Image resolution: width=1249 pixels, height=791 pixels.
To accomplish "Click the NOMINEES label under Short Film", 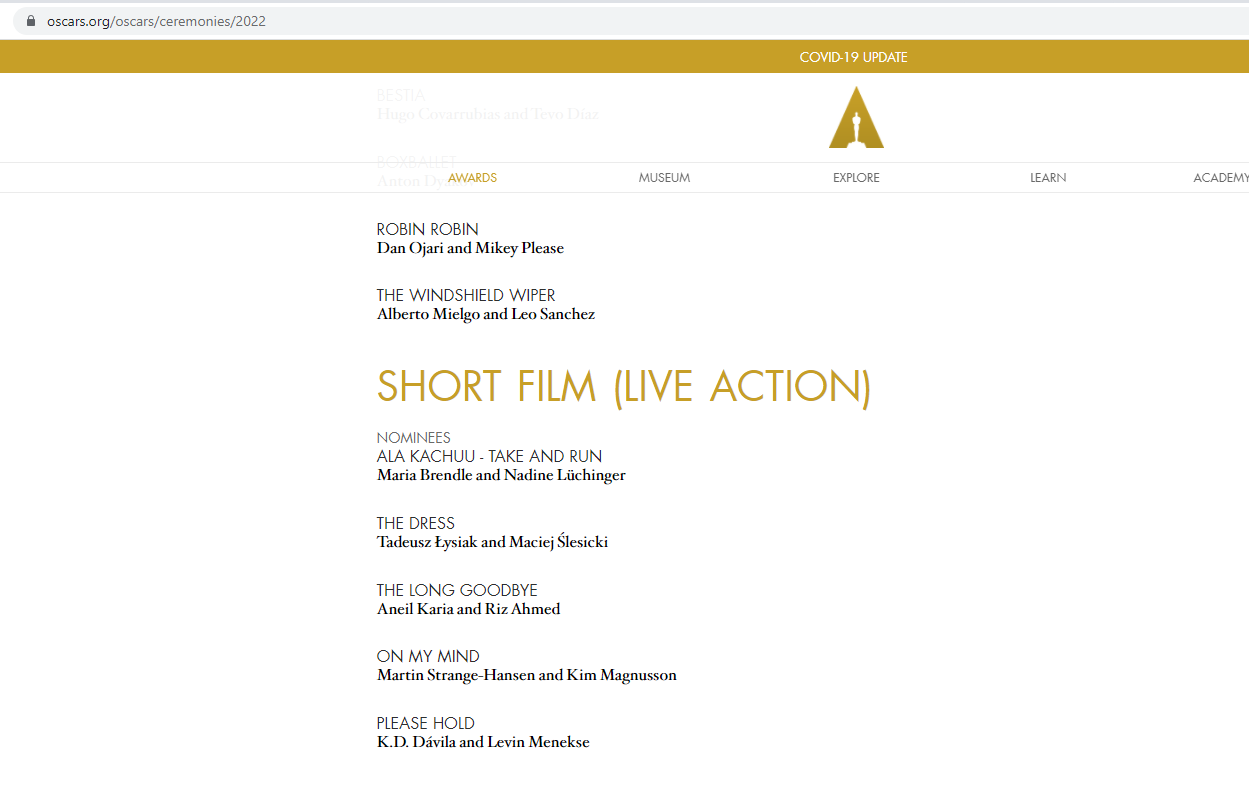I will (x=413, y=438).
